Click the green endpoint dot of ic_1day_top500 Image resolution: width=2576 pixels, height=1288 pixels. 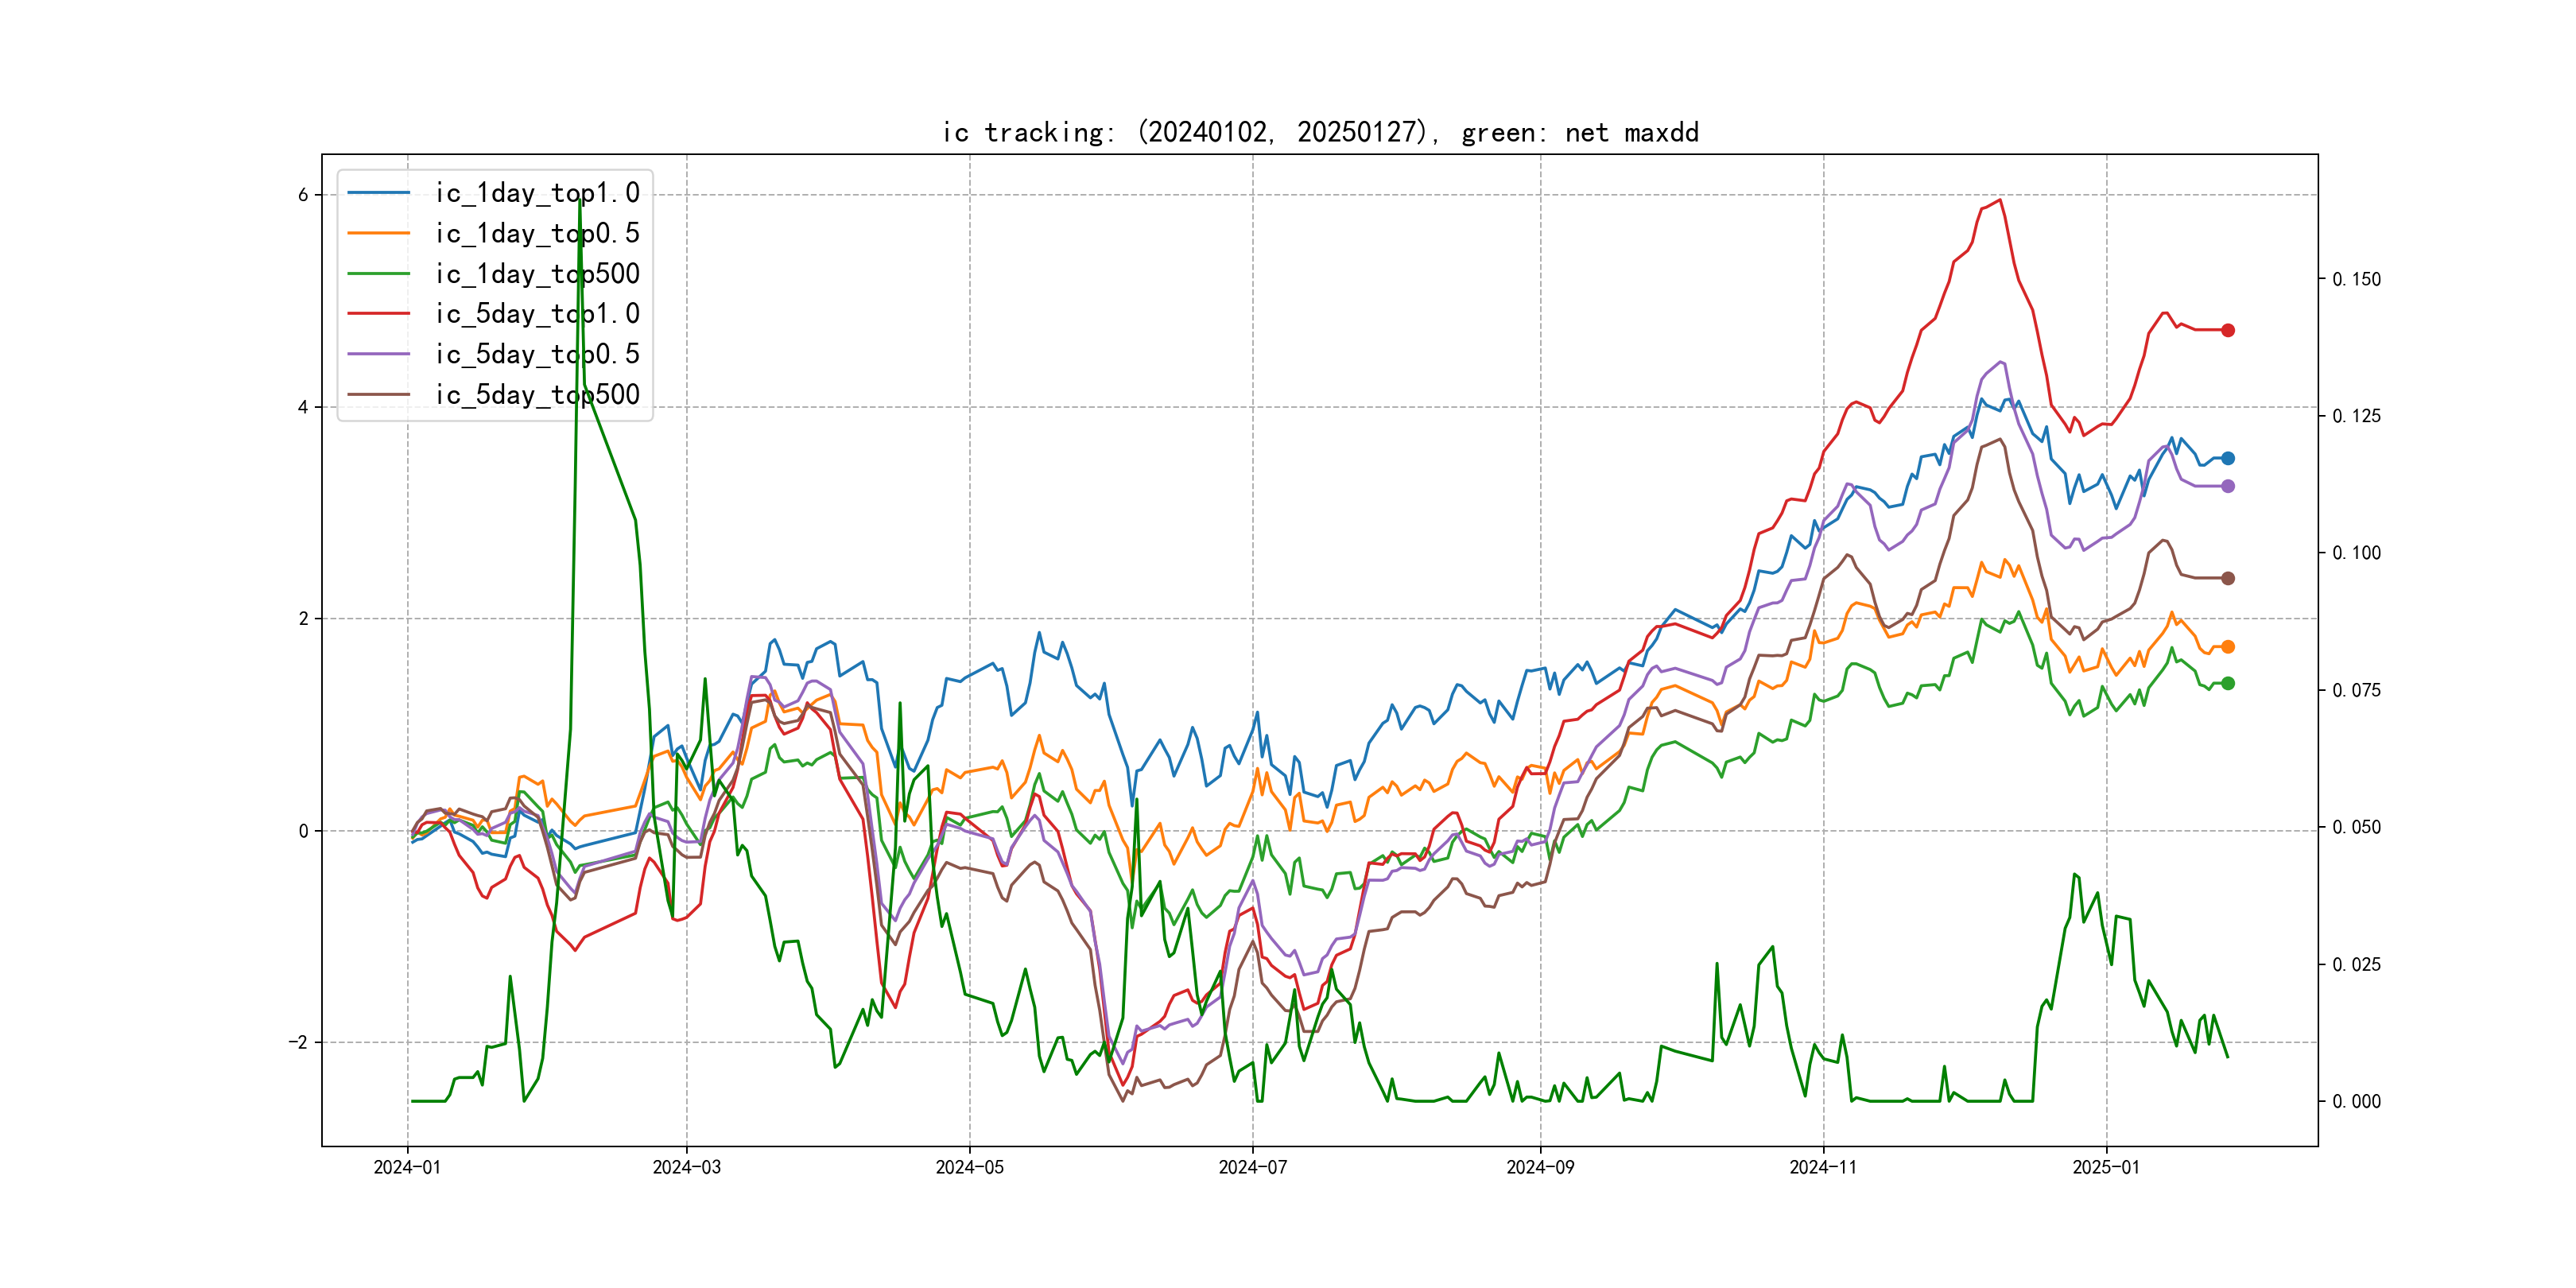tap(2227, 683)
